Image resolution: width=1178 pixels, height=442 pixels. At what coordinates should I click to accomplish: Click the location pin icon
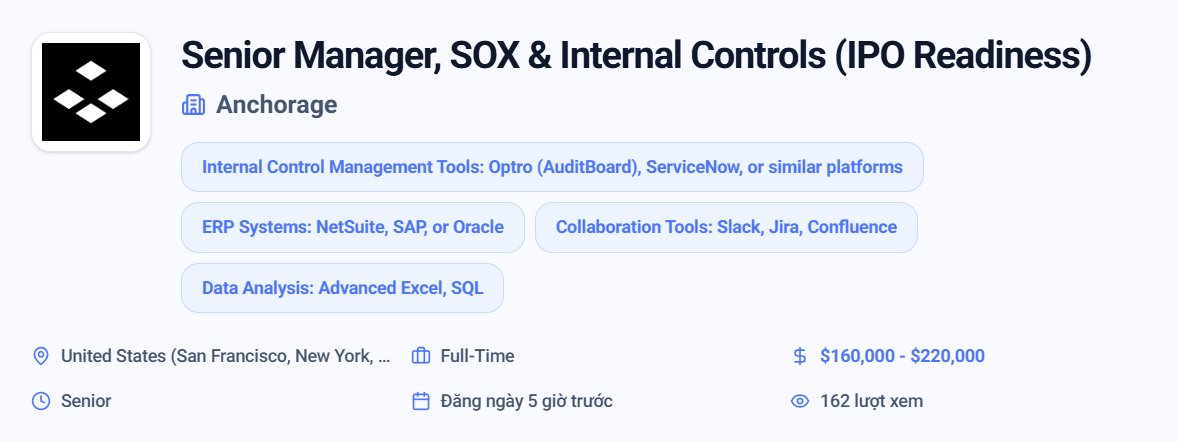point(41,356)
